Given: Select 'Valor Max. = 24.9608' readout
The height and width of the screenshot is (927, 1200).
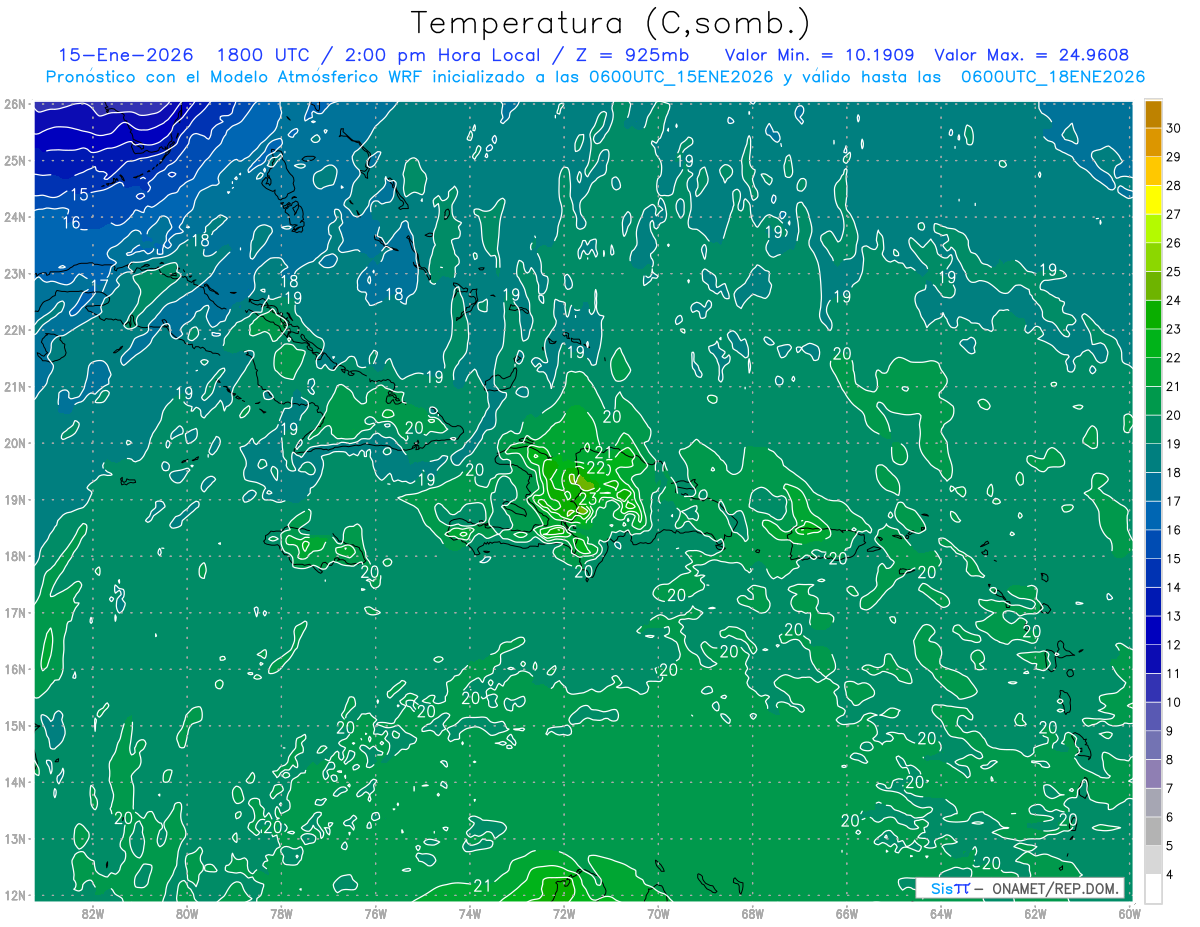Looking at the screenshot, I should pyautogui.click(x=1032, y=56).
